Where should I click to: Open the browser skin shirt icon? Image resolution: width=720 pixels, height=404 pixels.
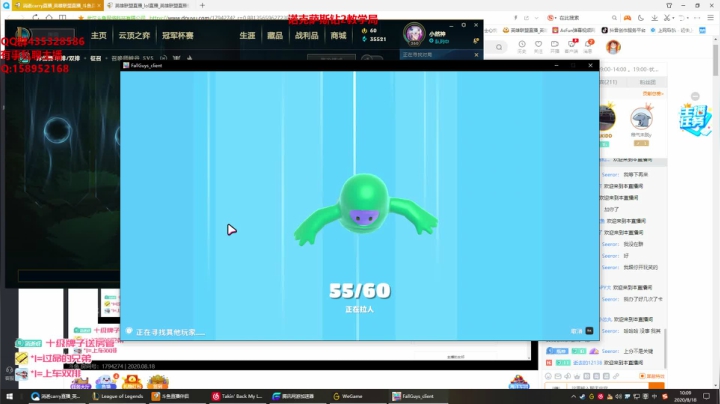coord(669,6)
